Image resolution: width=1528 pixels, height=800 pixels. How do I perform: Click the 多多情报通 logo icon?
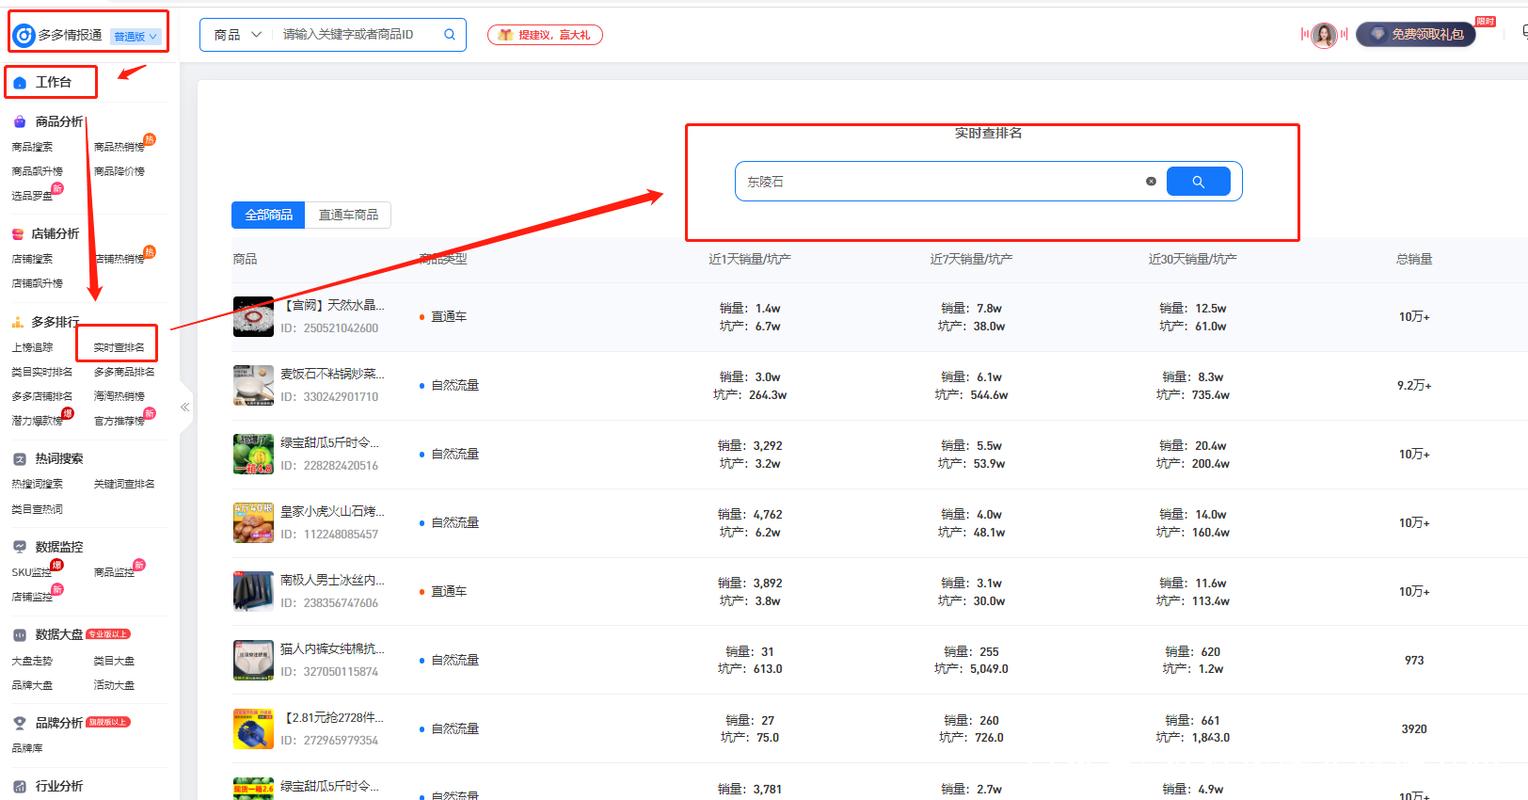point(23,35)
